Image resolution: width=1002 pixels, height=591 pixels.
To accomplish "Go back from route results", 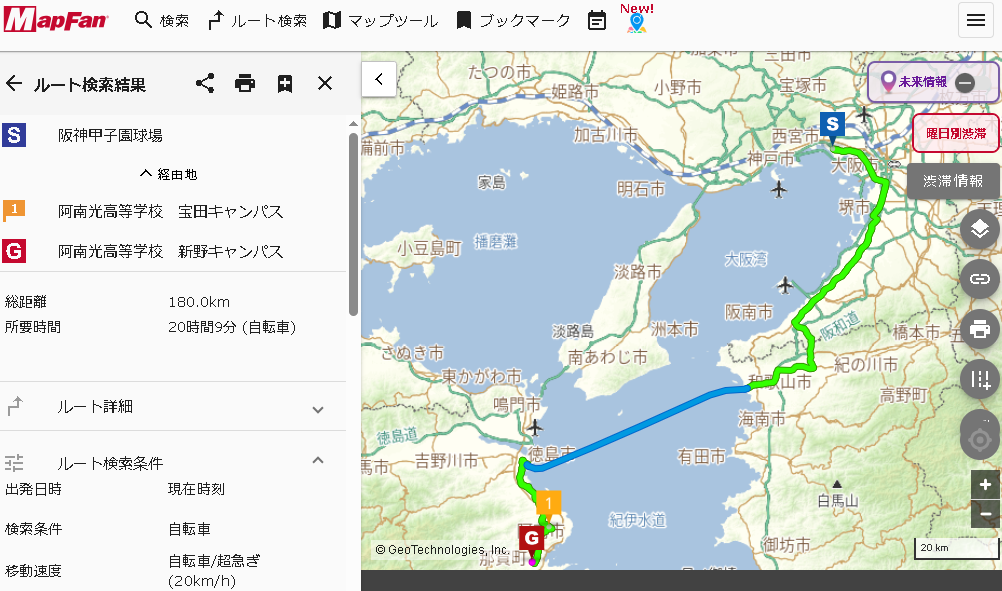I will [14, 83].
